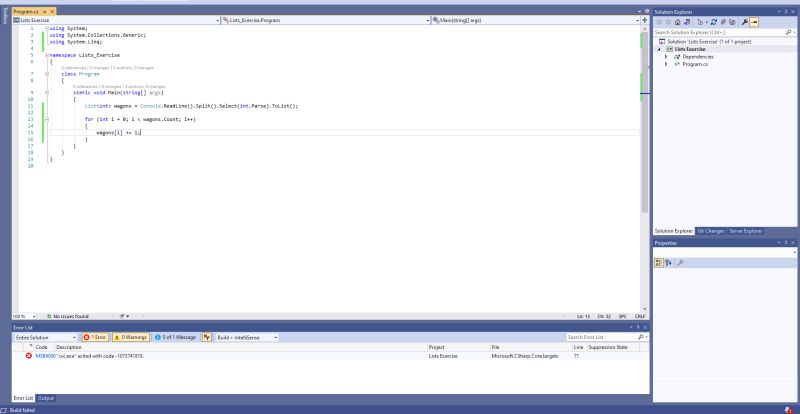Collapse the Main method block

click(x=46, y=93)
